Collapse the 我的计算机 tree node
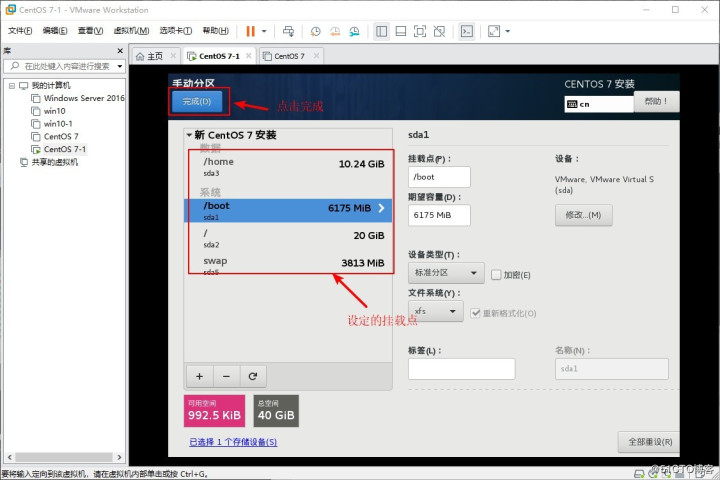 click(x=12, y=85)
